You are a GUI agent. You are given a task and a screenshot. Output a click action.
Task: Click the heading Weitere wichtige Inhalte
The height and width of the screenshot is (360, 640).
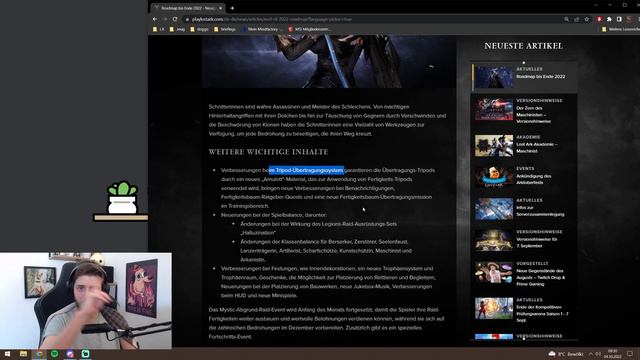tap(268, 152)
